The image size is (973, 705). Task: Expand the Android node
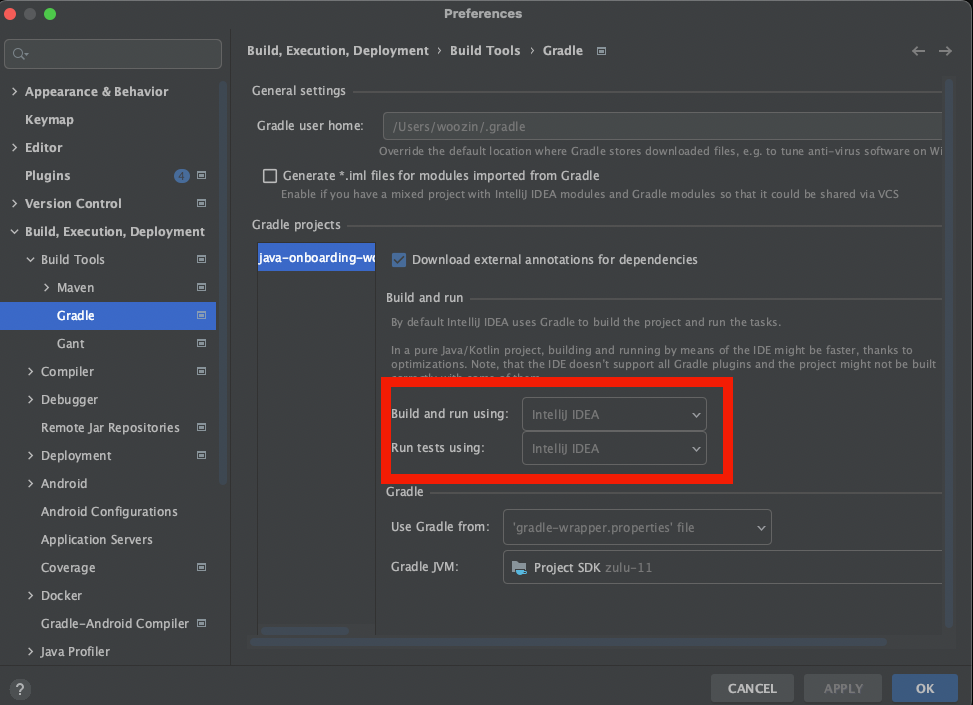[x=30, y=483]
